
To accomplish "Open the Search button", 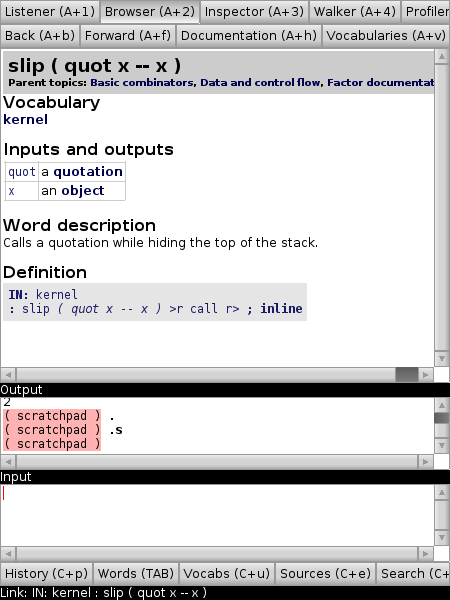I will pos(414,574).
